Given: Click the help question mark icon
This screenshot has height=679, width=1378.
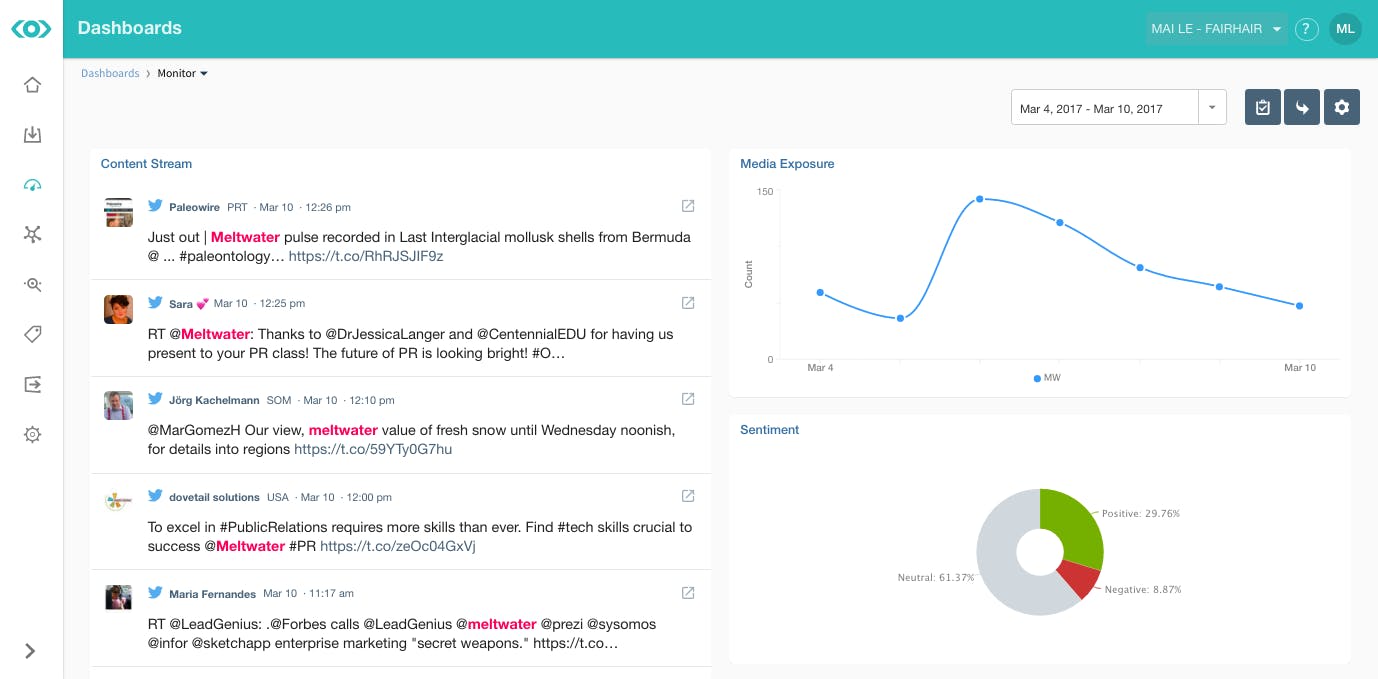Looking at the screenshot, I should tap(1306, 29).
